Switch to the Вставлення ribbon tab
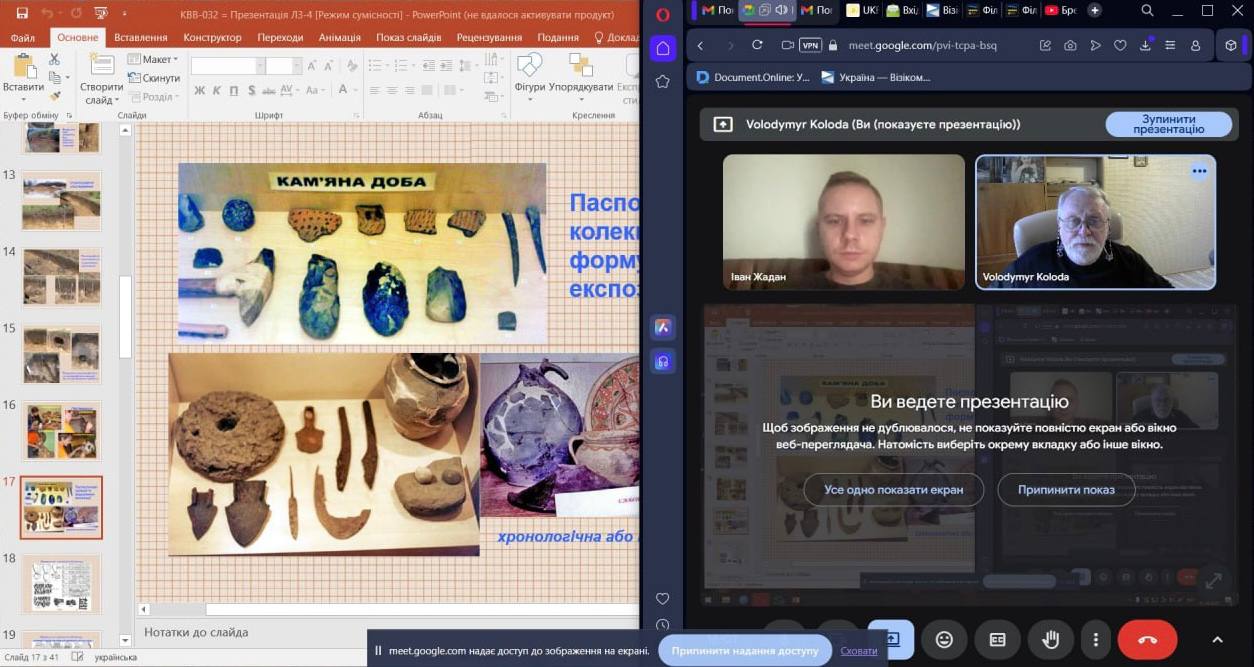 click(x=141, y=37)
